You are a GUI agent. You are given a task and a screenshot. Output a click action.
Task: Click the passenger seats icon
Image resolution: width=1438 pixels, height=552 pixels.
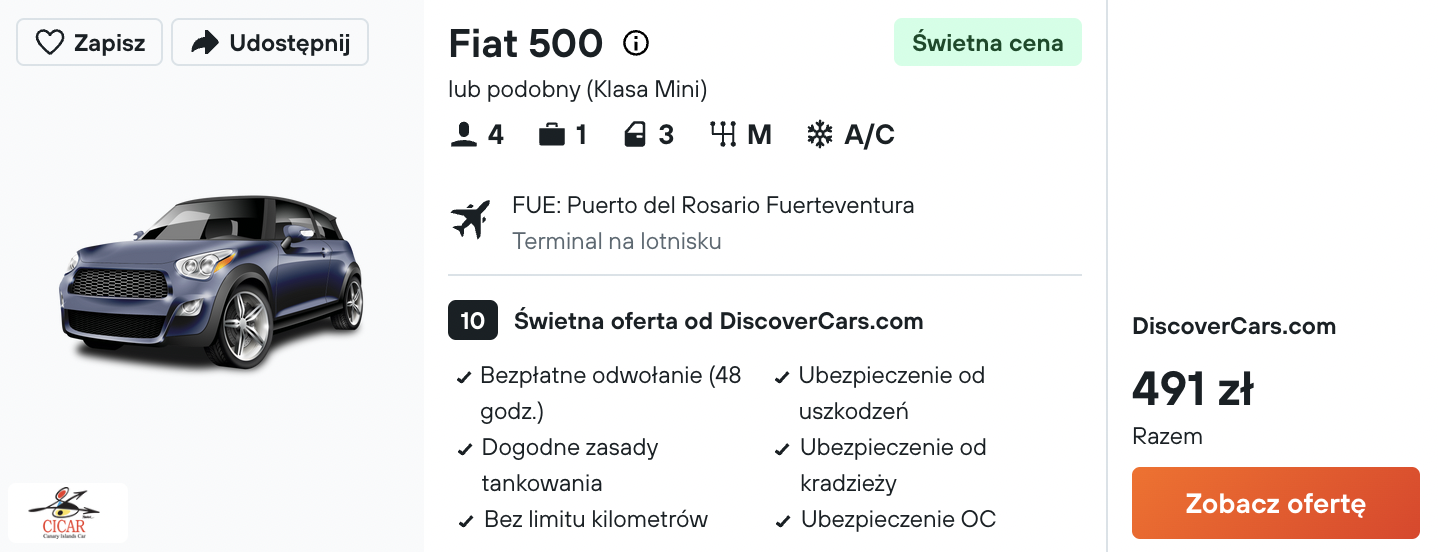464,135
